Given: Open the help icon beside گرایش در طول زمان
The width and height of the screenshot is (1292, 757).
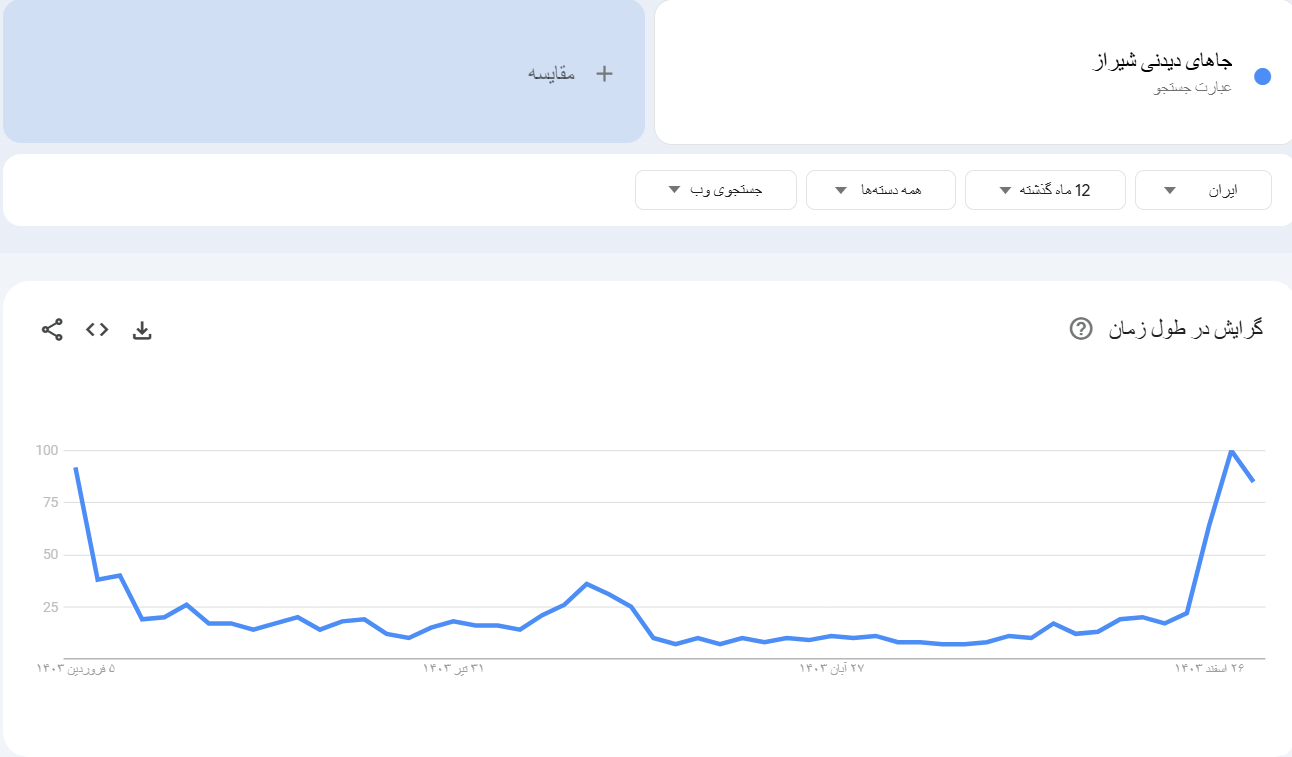Looking at the screenshot, I should click(1080, 328).
